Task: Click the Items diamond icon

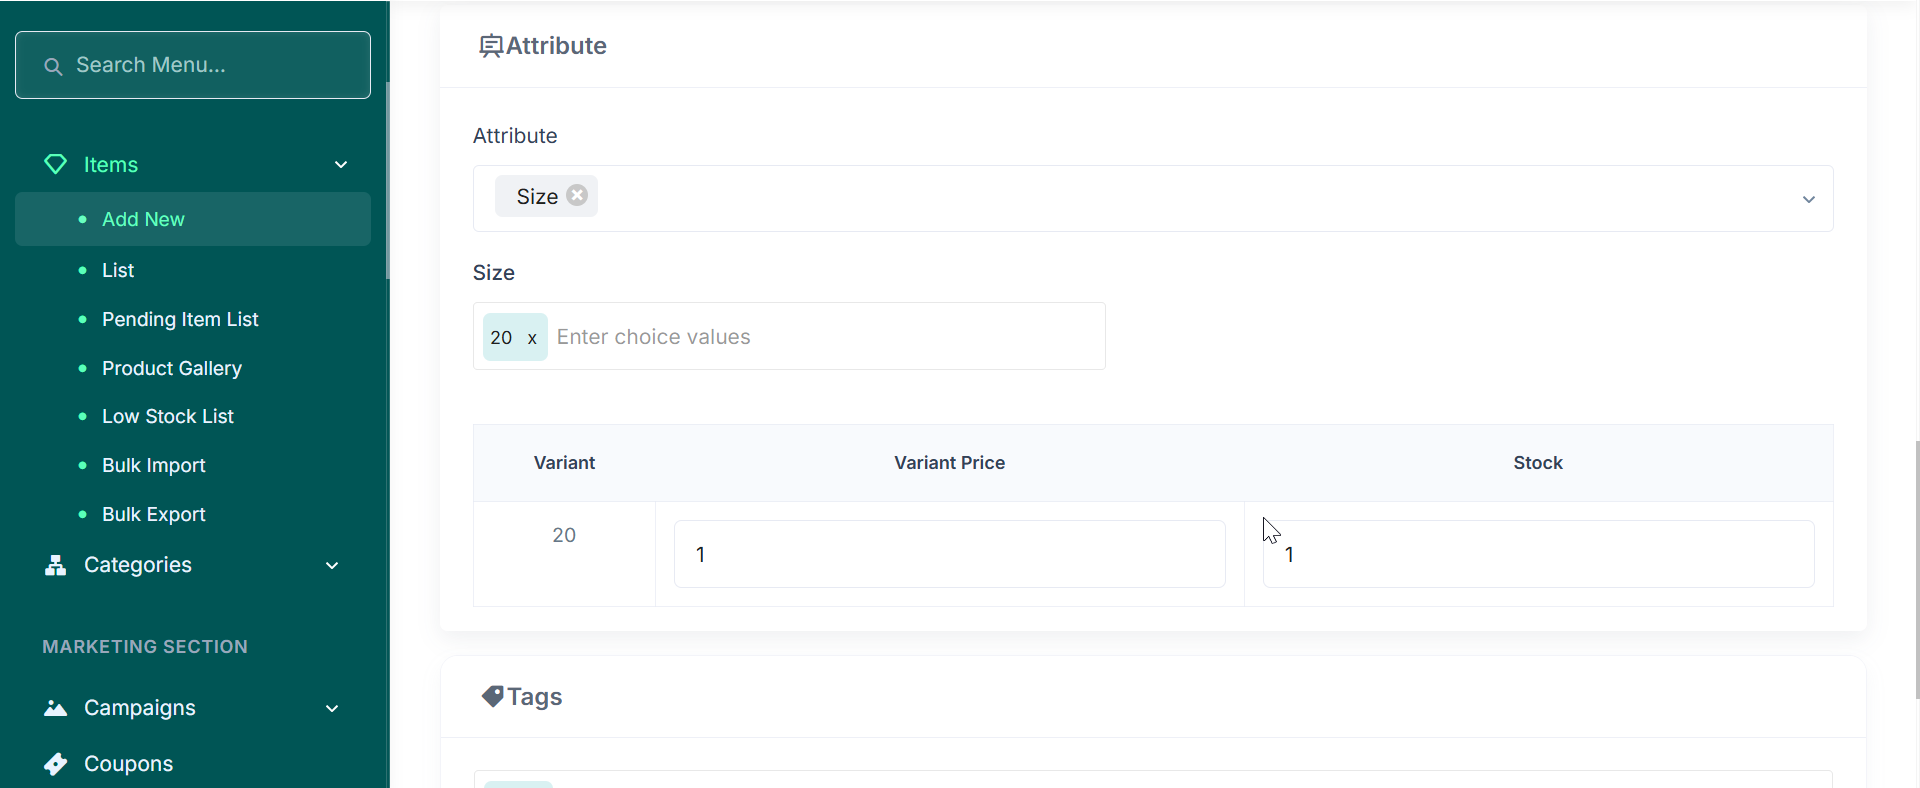Action: pyautogui.click(x=56, y=164)
